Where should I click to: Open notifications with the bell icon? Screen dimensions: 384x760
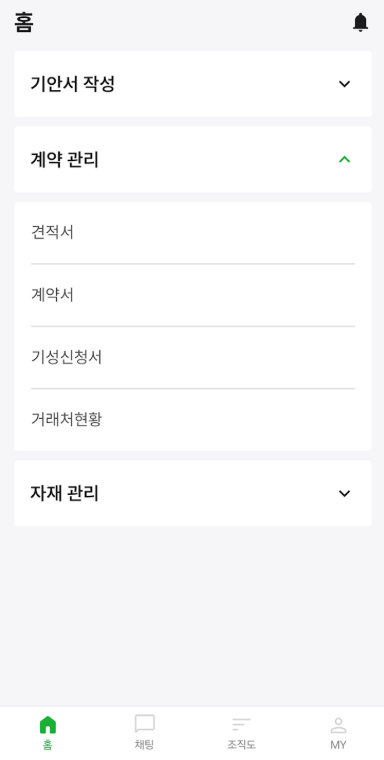coord(360,22)
